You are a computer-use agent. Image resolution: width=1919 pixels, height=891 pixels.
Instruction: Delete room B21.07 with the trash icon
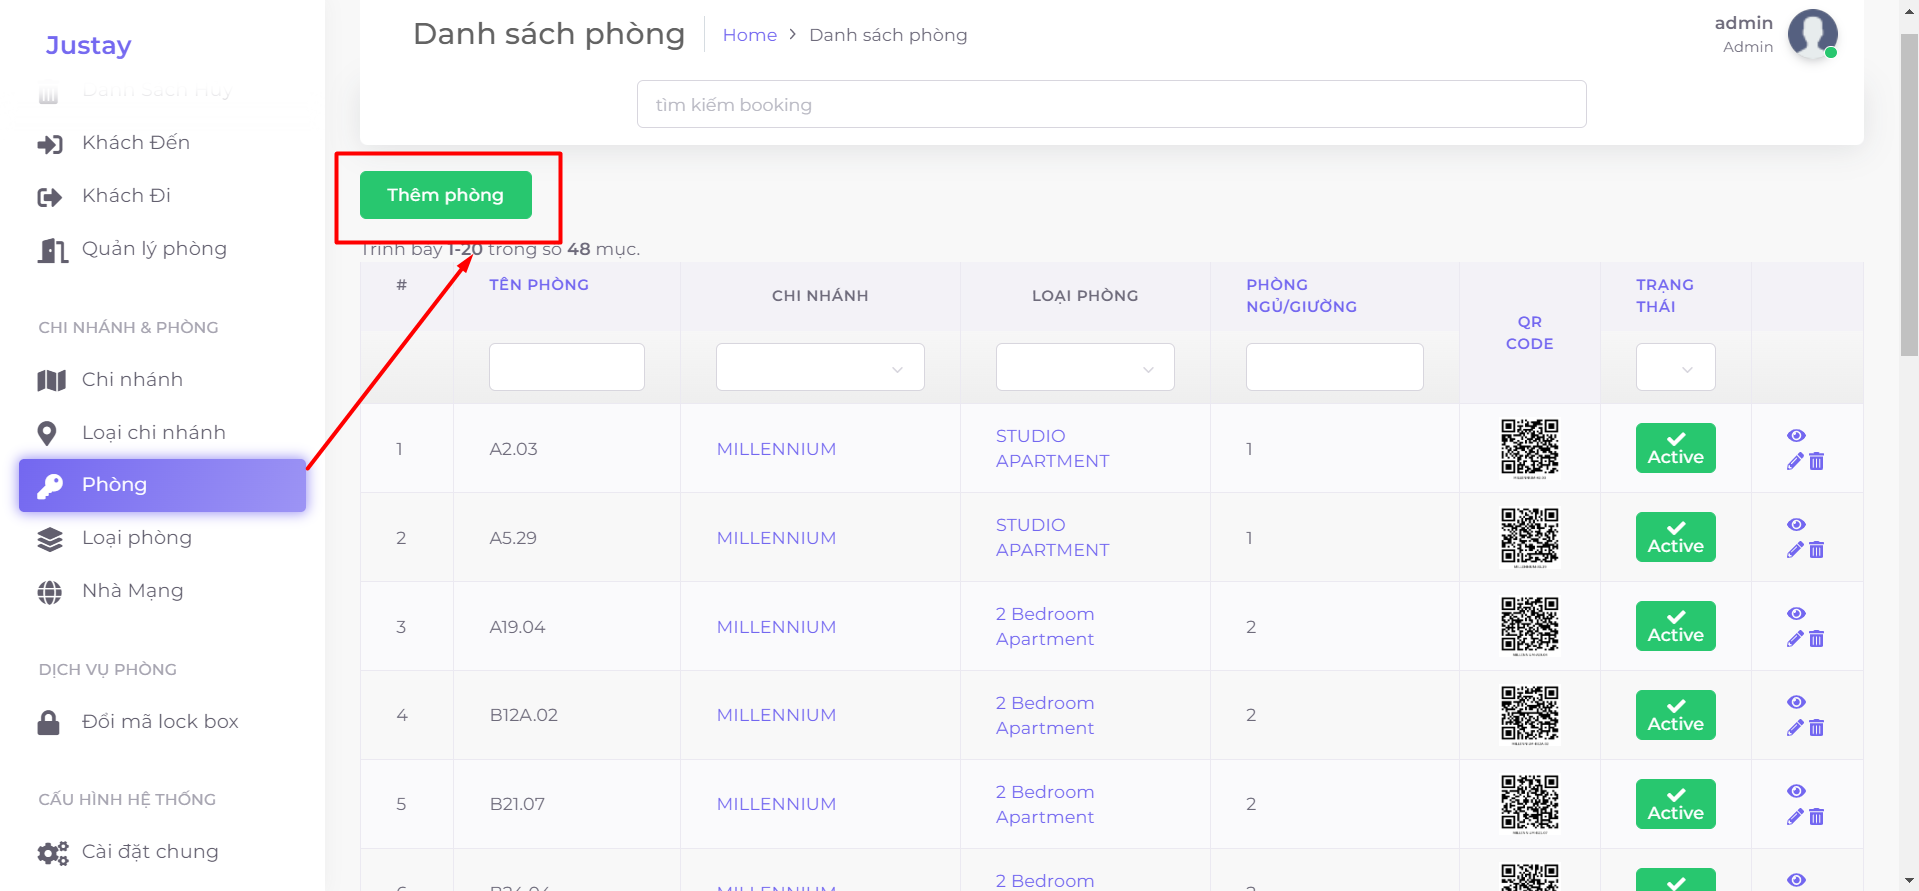1817,817
